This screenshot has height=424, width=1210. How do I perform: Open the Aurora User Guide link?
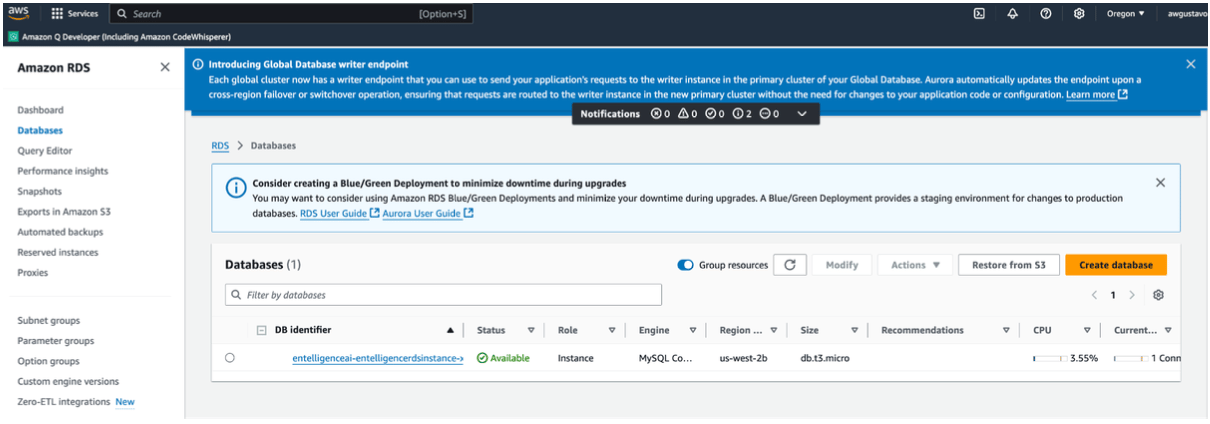point(428,214)
